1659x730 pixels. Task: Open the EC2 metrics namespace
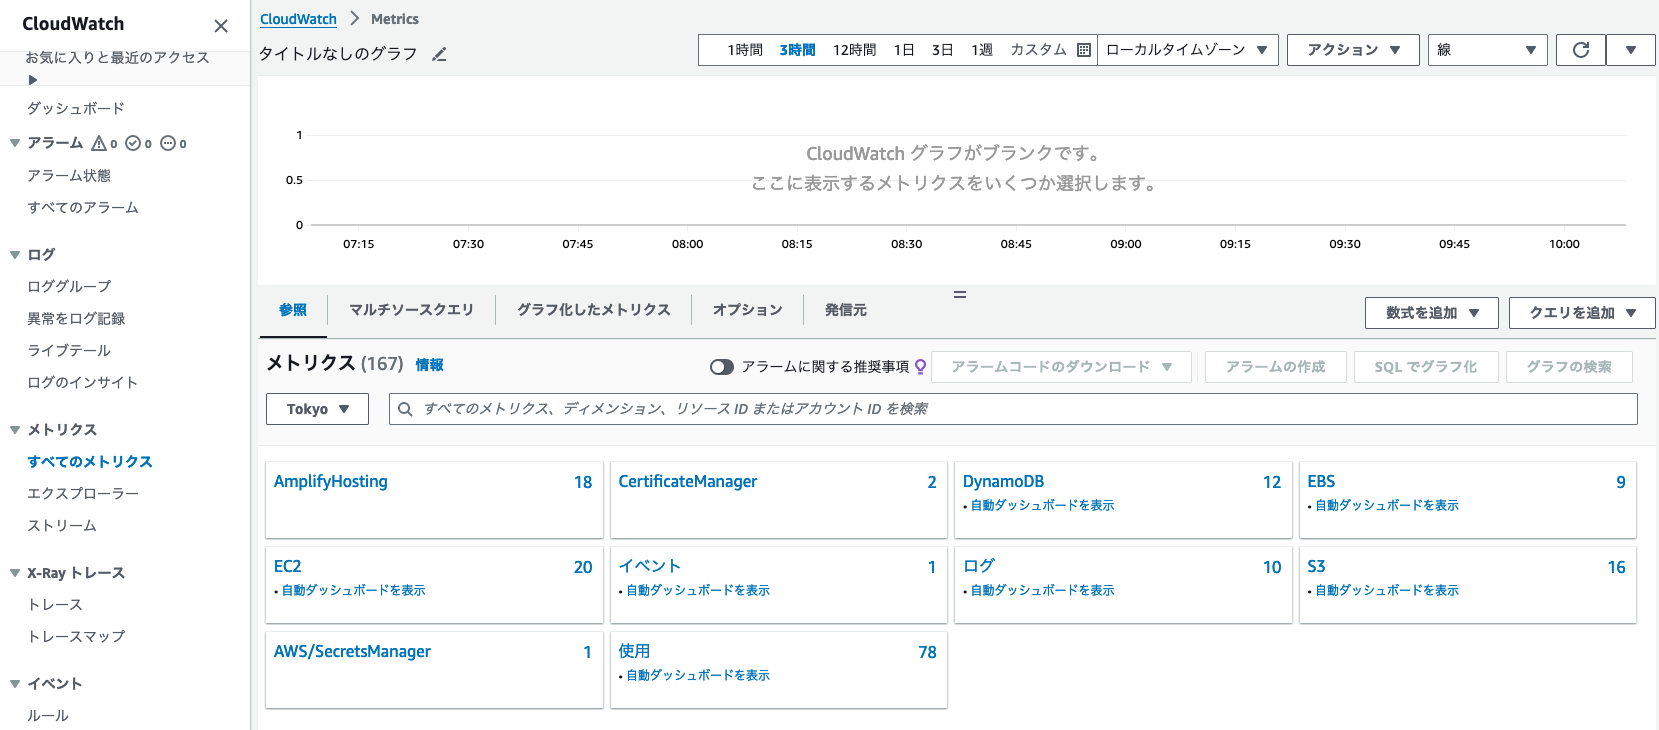287,567
